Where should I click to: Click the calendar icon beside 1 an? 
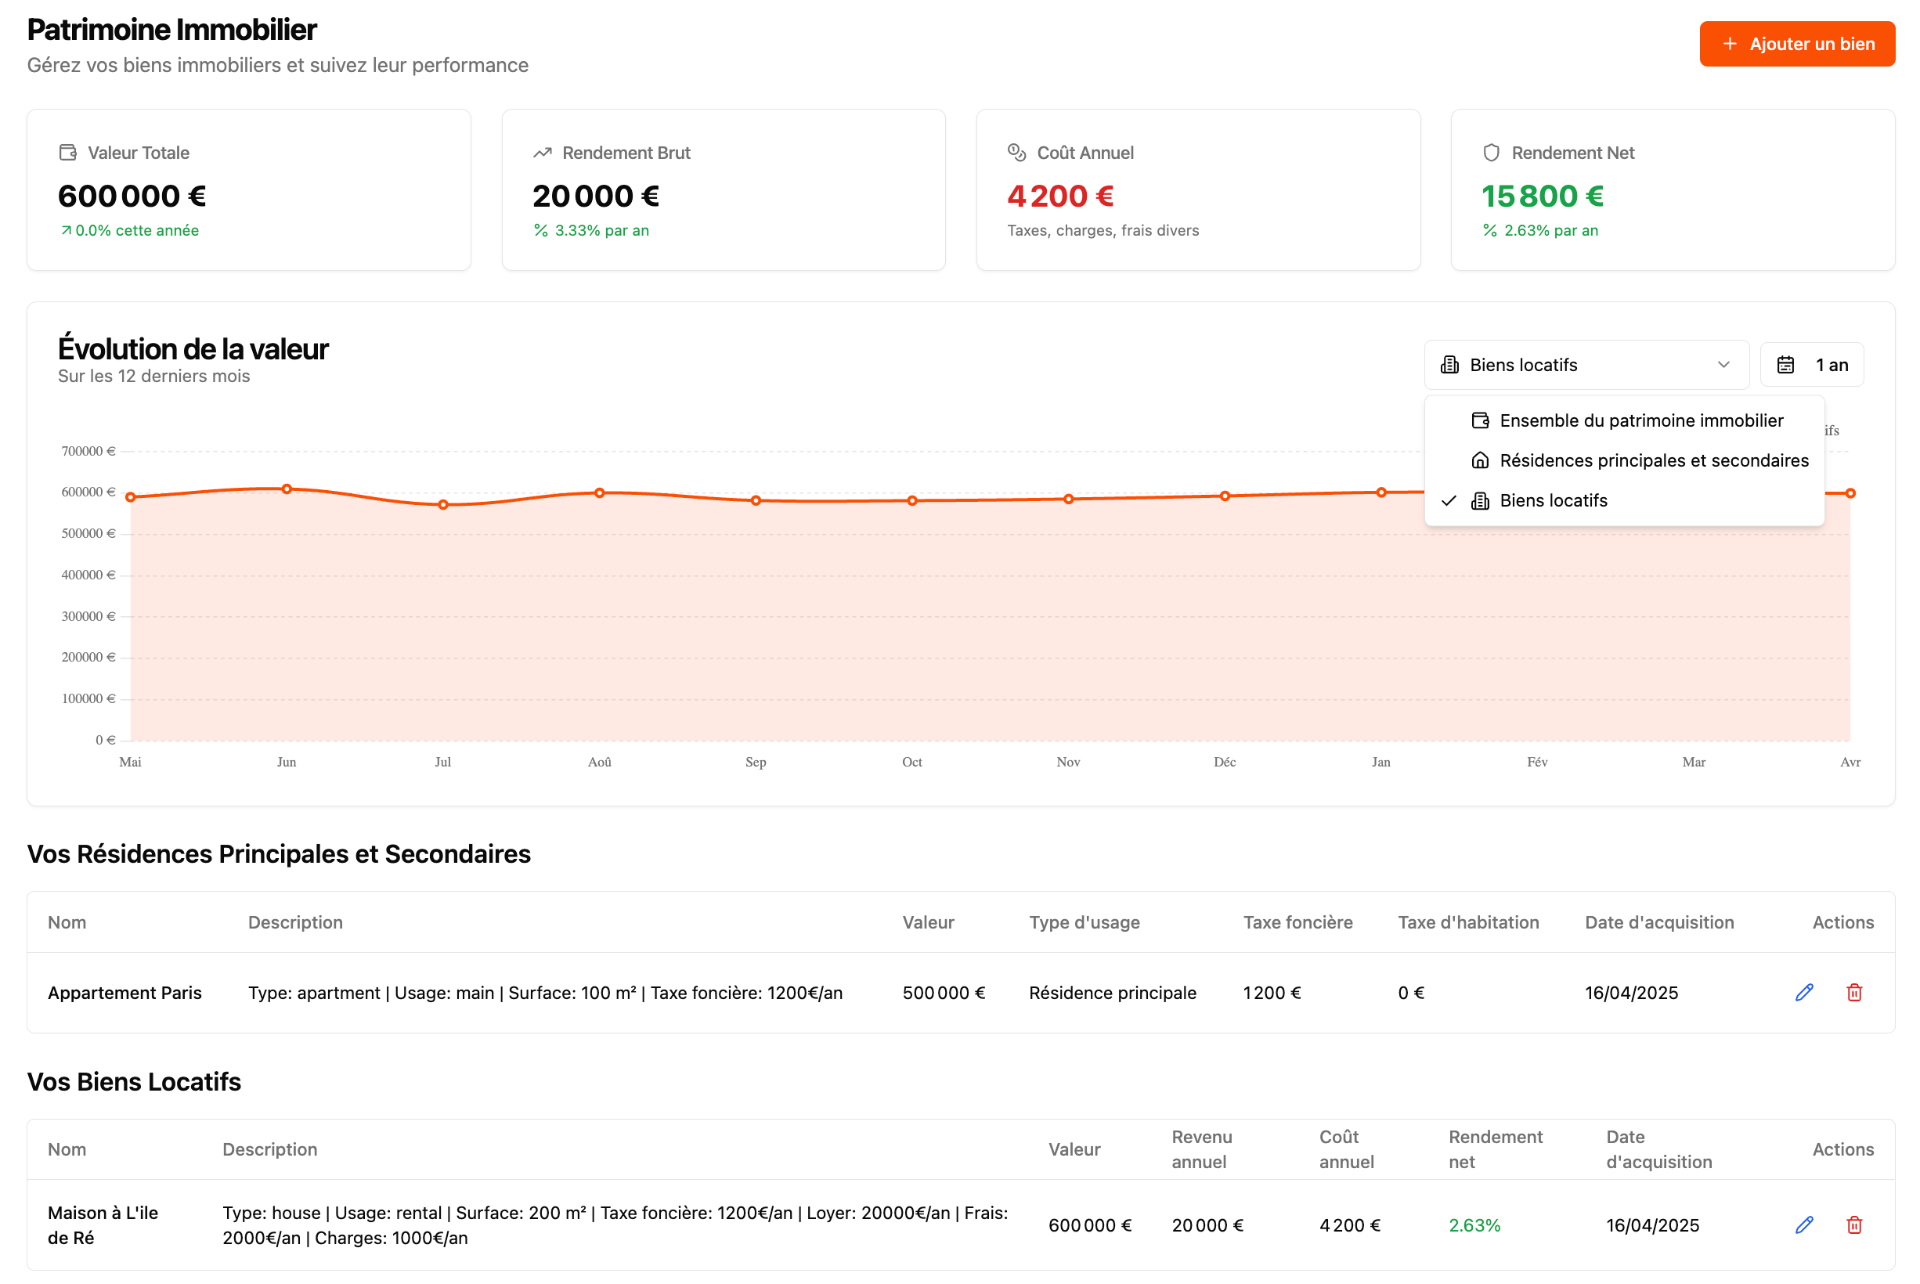point(1786,365)
